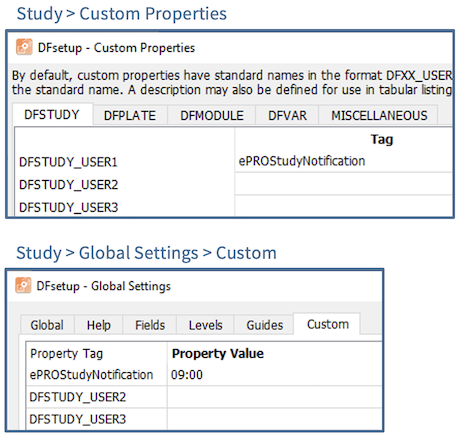Click the empty Tag cell for DFSTUDY_USER2
This screenshot has height=437, width=460.
[343, 184]
